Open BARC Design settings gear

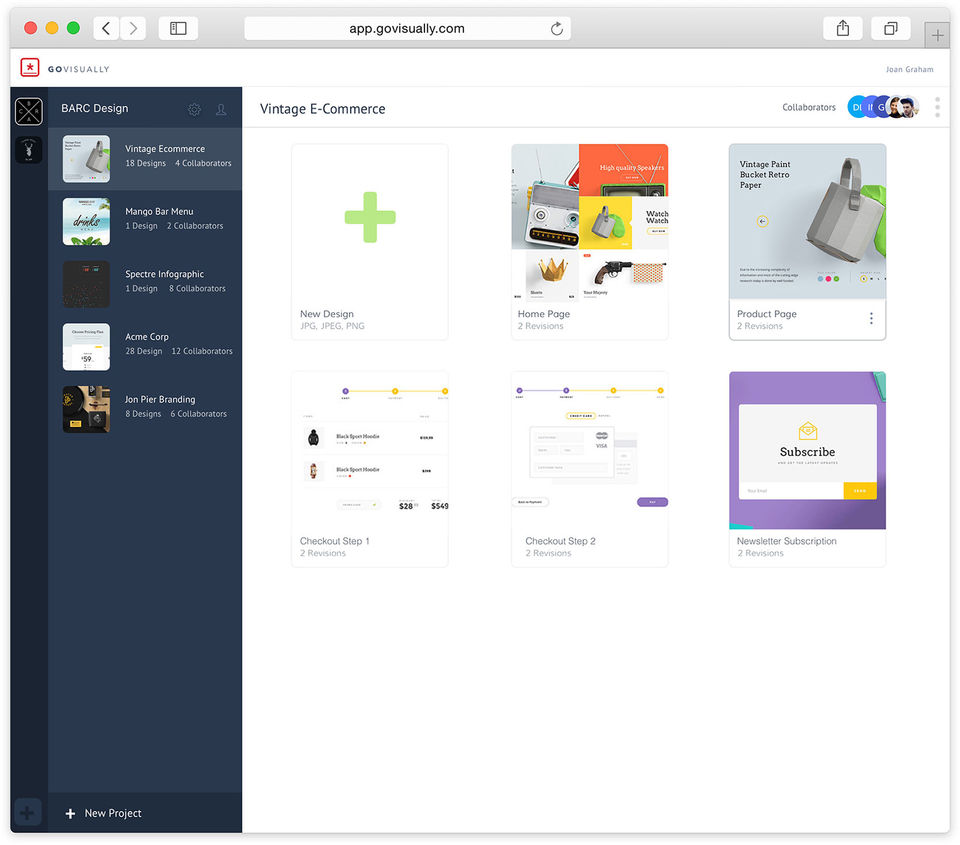(x=194, y=109)
